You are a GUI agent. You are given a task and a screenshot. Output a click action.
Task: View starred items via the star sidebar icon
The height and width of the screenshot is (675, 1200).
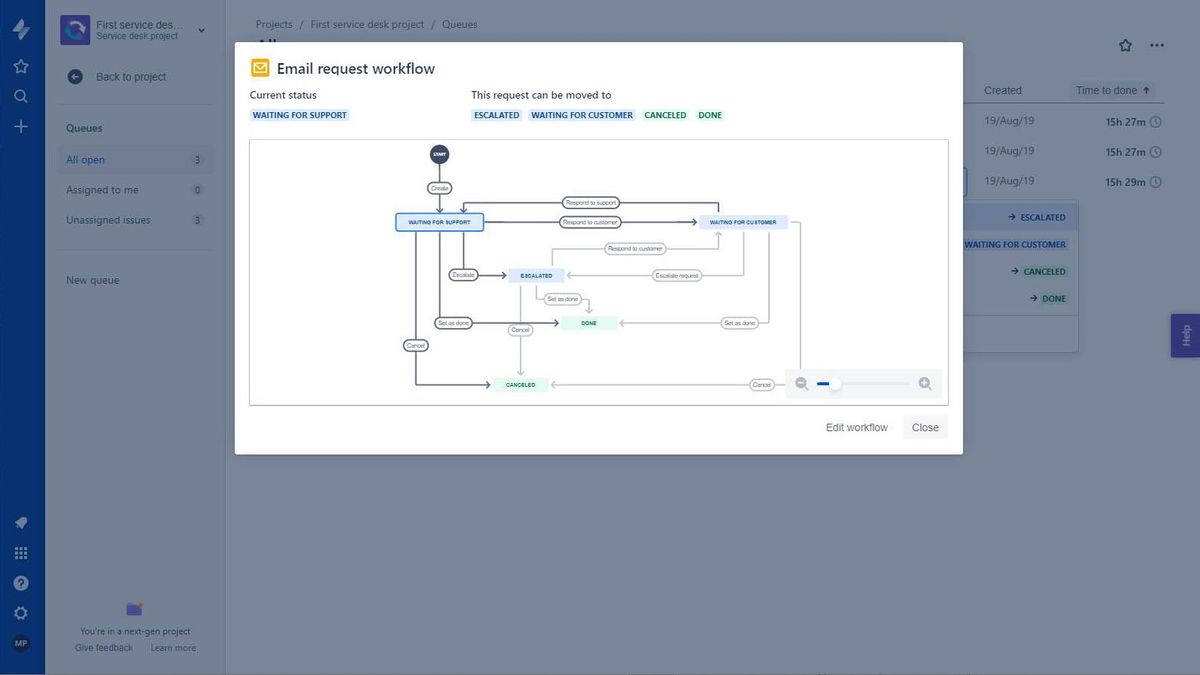click(x=21, y=65)
